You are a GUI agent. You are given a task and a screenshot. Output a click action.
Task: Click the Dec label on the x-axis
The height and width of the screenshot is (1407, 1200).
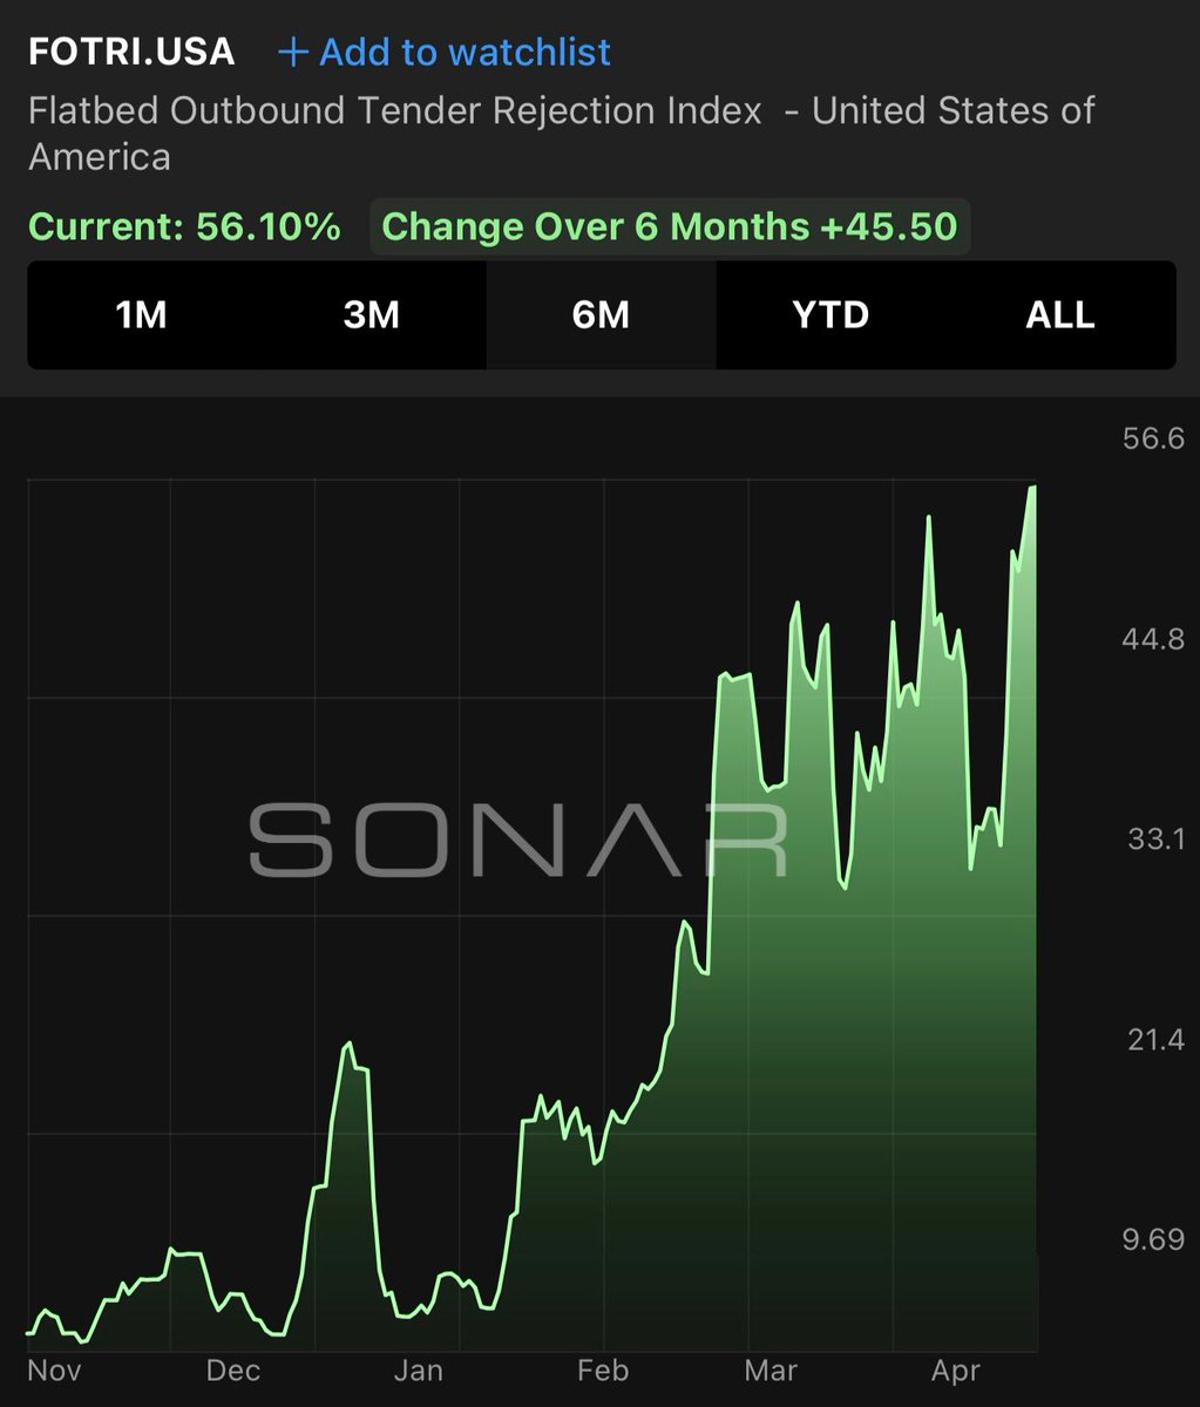233,1370
